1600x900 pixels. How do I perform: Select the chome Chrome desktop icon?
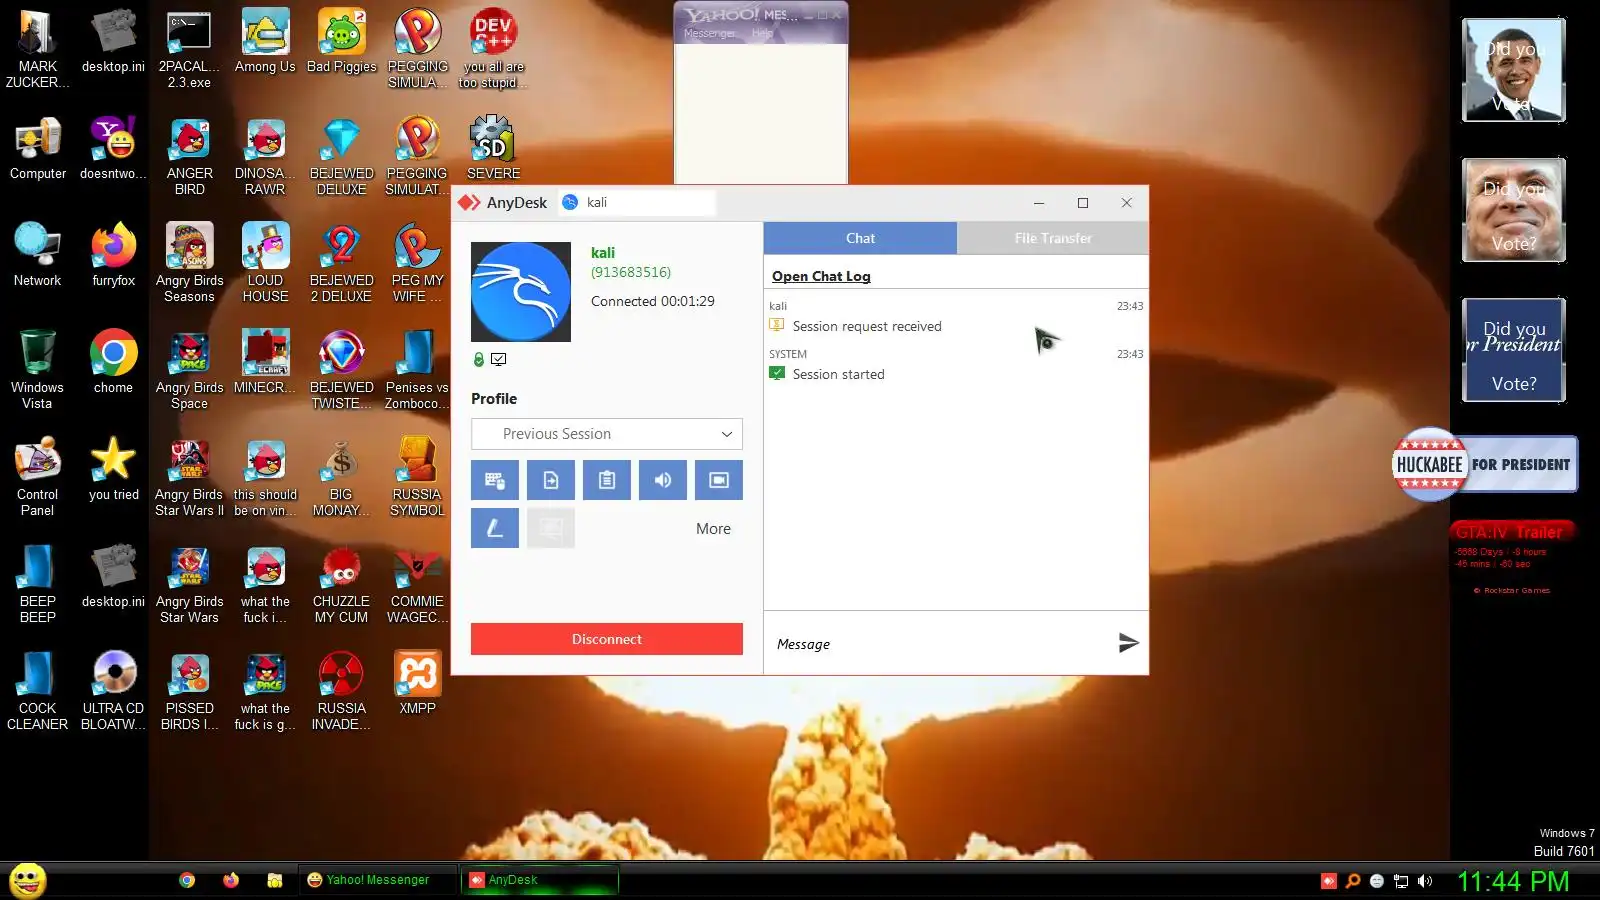(x=114, y=362)
